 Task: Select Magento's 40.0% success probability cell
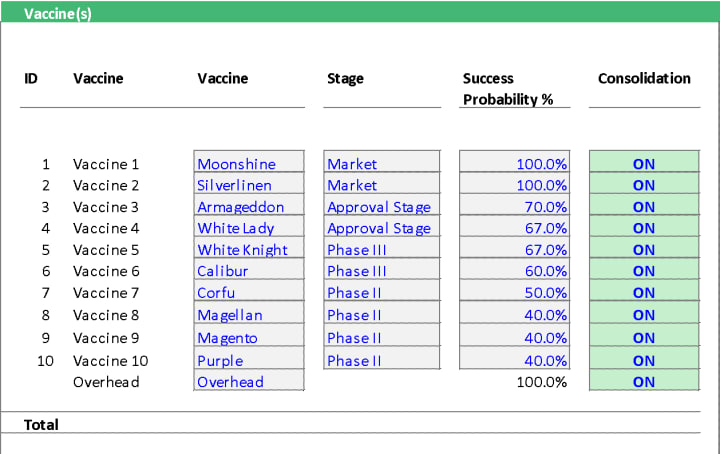point(514,335)
